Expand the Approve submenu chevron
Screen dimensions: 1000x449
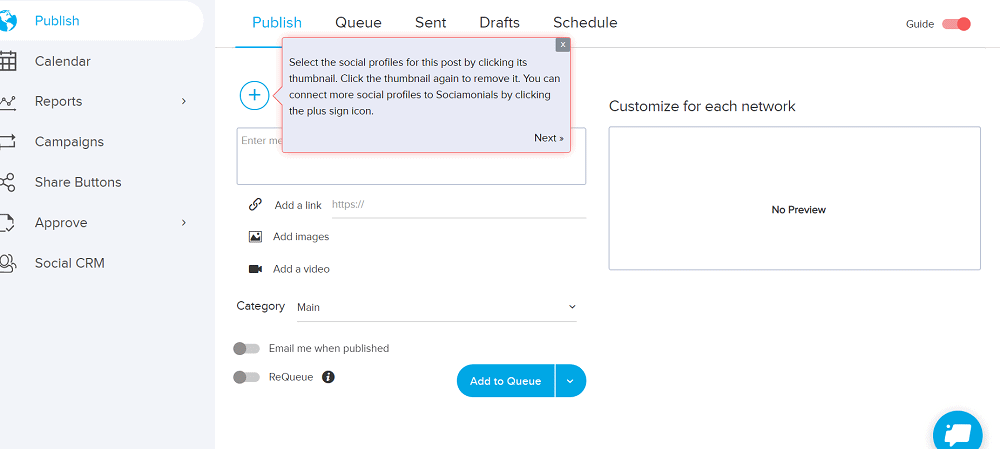(184, 223)
